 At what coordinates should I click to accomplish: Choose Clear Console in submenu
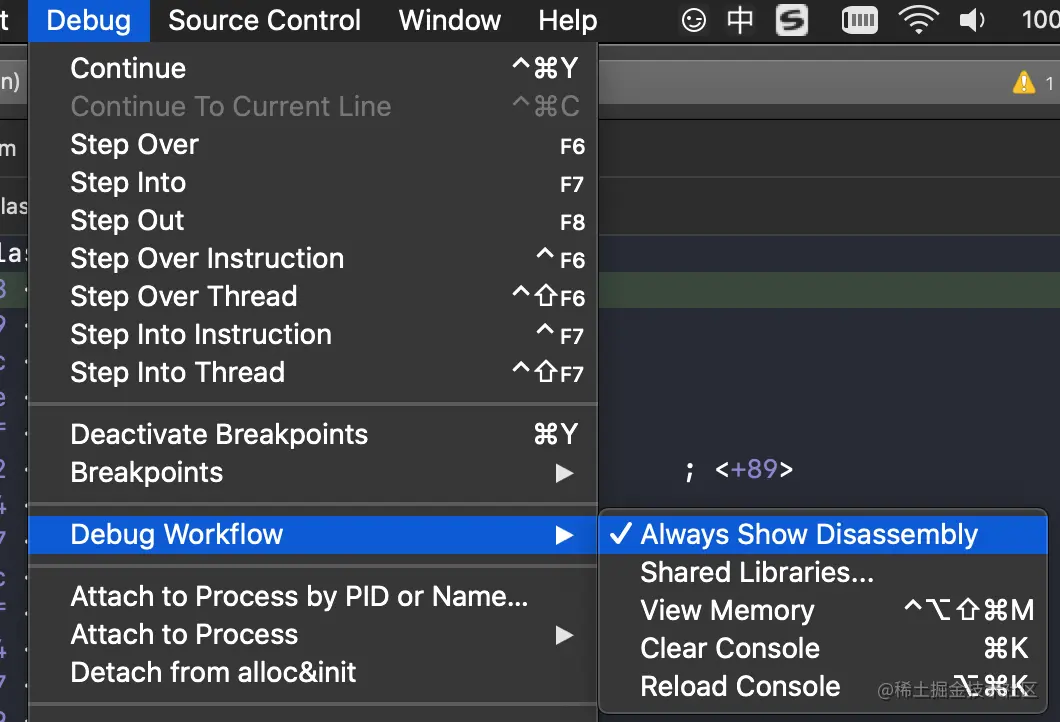pyautogui.click(x=730, y=648)
